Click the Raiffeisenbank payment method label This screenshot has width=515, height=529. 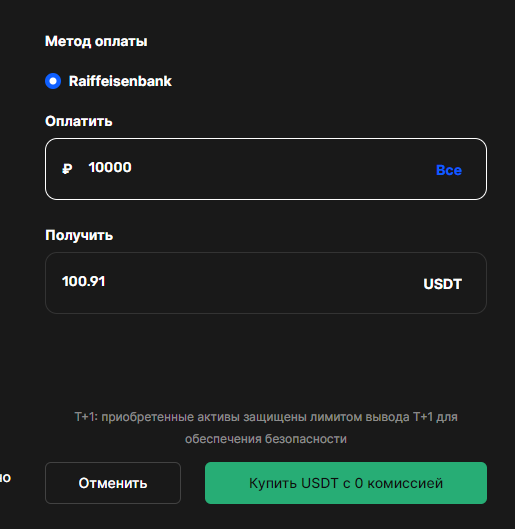click(x=120, y=81)
